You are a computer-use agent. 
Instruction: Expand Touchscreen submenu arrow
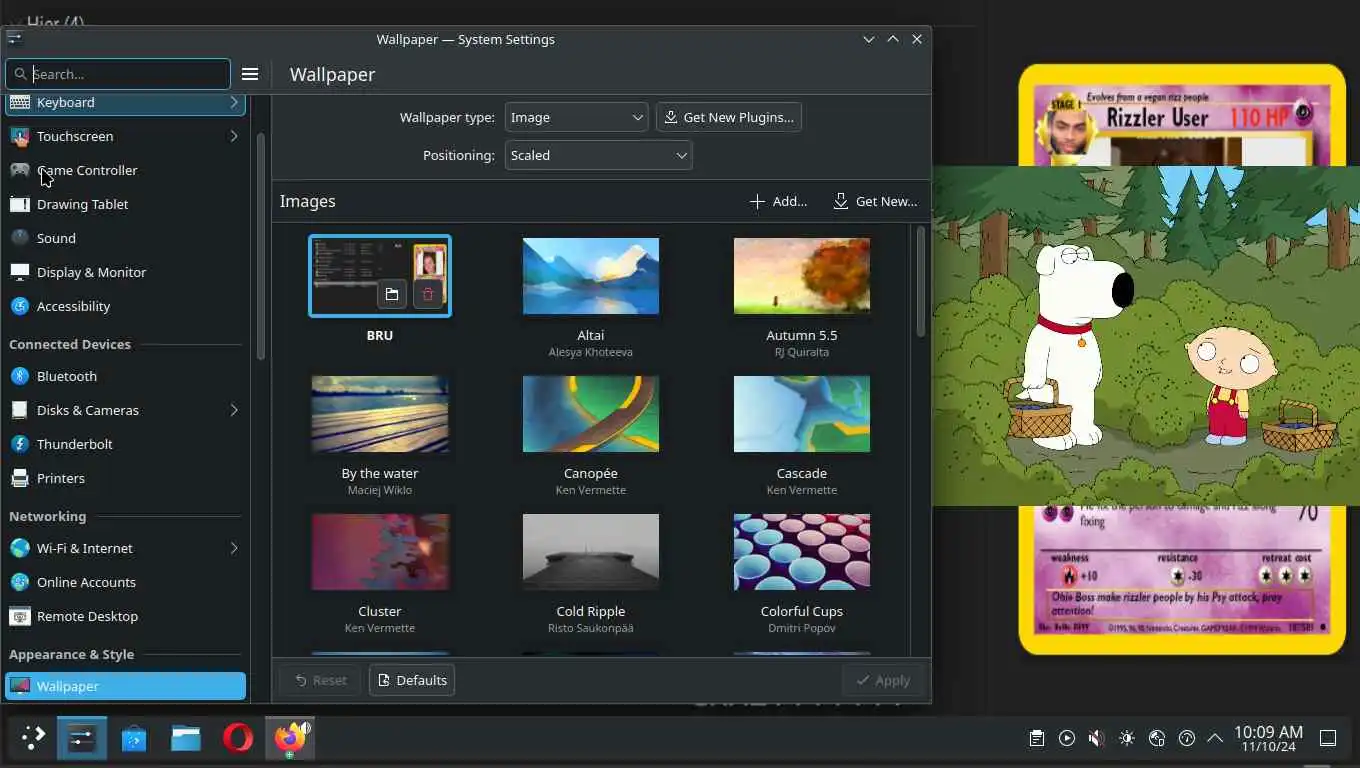234,136
